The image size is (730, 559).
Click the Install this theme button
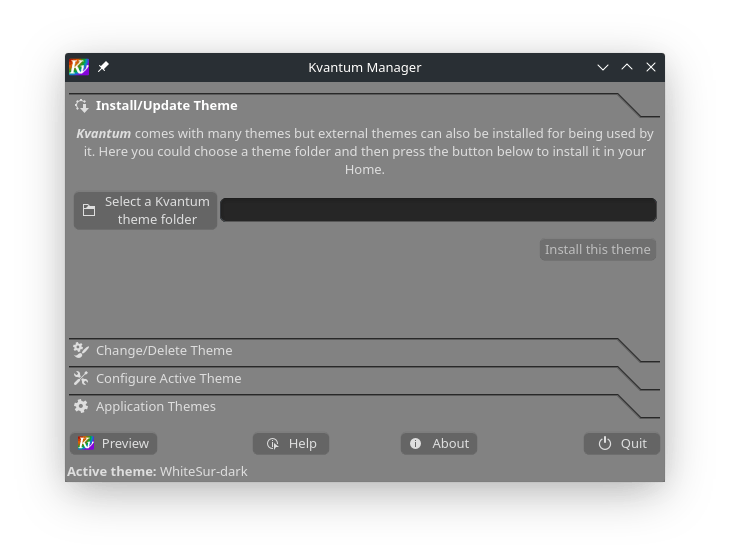pyautogui.click(x=598, y=249)
